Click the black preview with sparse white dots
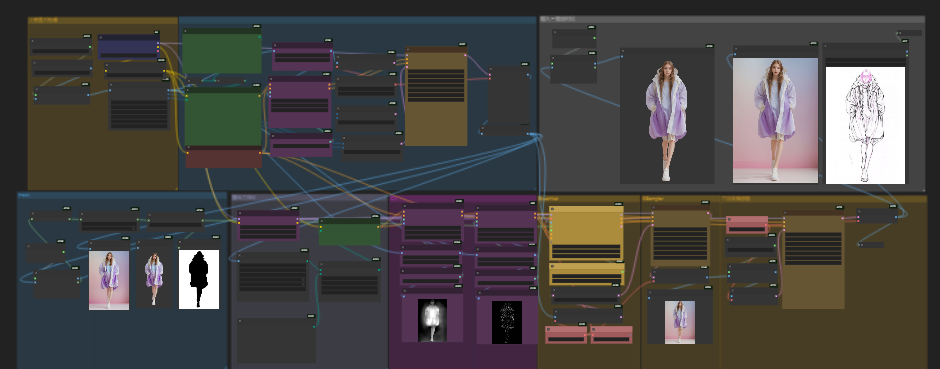The image size is (940, 369). [507, 322]
